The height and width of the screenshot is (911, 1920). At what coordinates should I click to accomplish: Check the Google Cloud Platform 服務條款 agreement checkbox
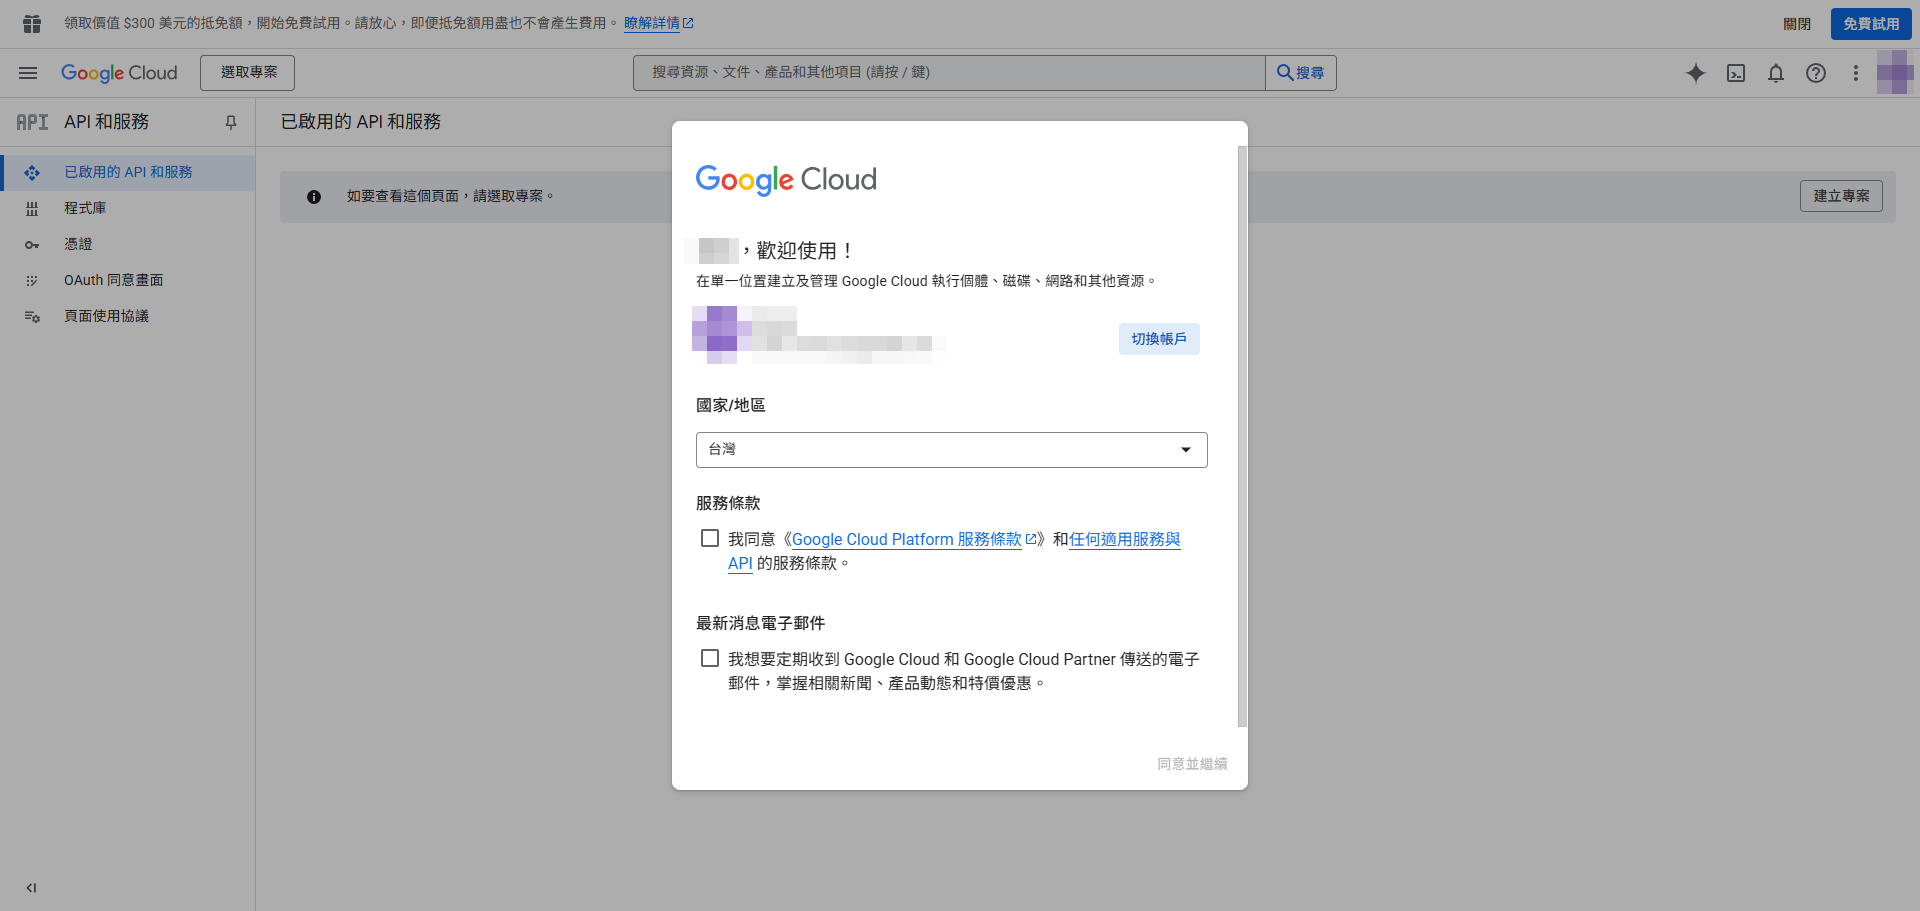tap(710, 538)
